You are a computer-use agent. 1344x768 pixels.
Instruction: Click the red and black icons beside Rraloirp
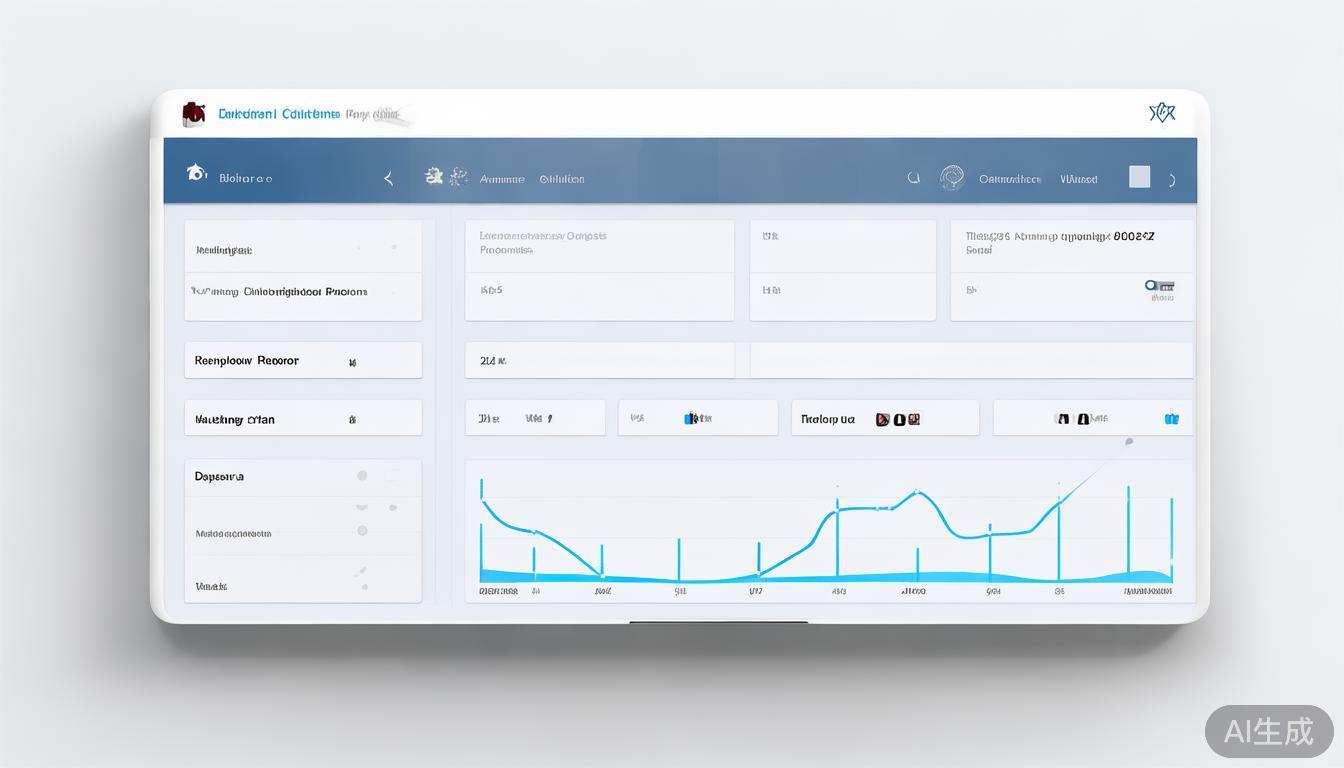tap(897, 420)
